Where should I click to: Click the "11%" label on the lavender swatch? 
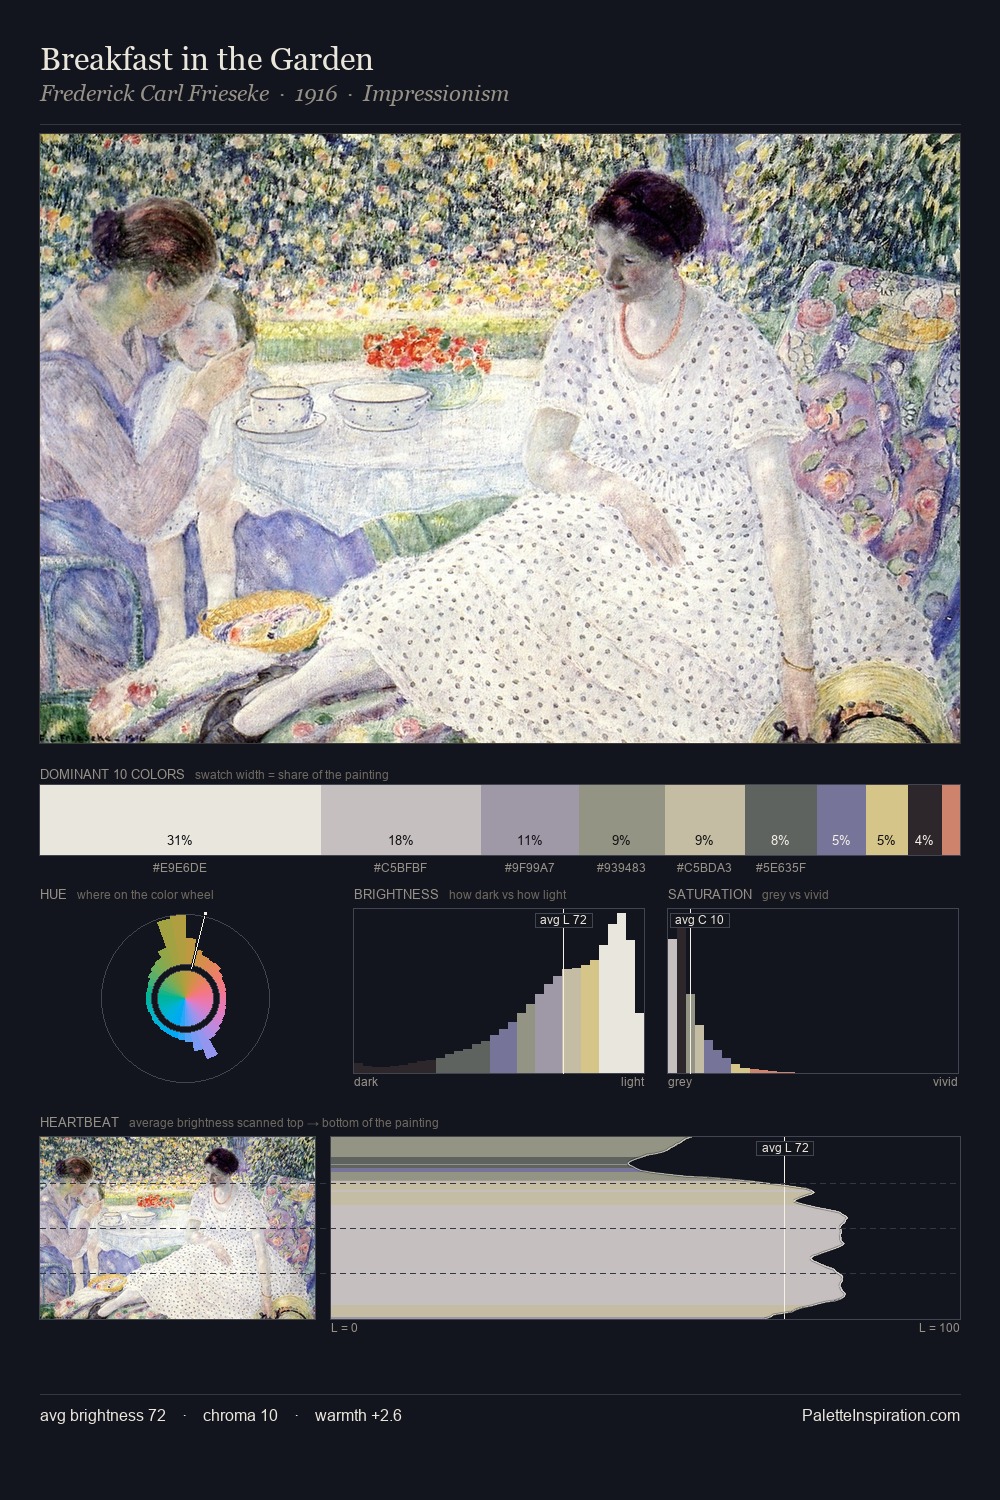[x=530, y=840]
